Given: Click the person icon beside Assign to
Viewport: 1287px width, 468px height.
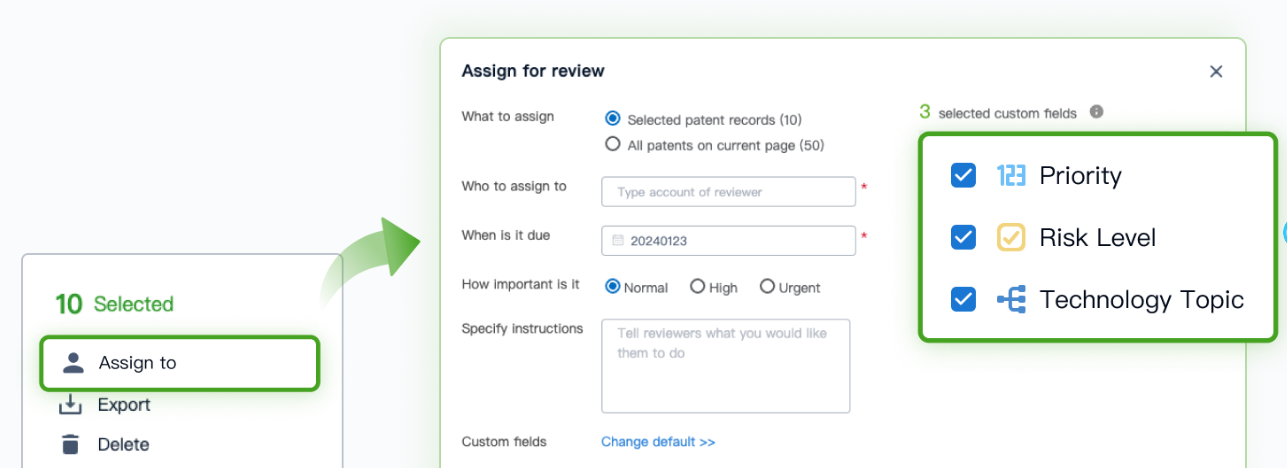Looking at the screenshot, I should point(73,363).
